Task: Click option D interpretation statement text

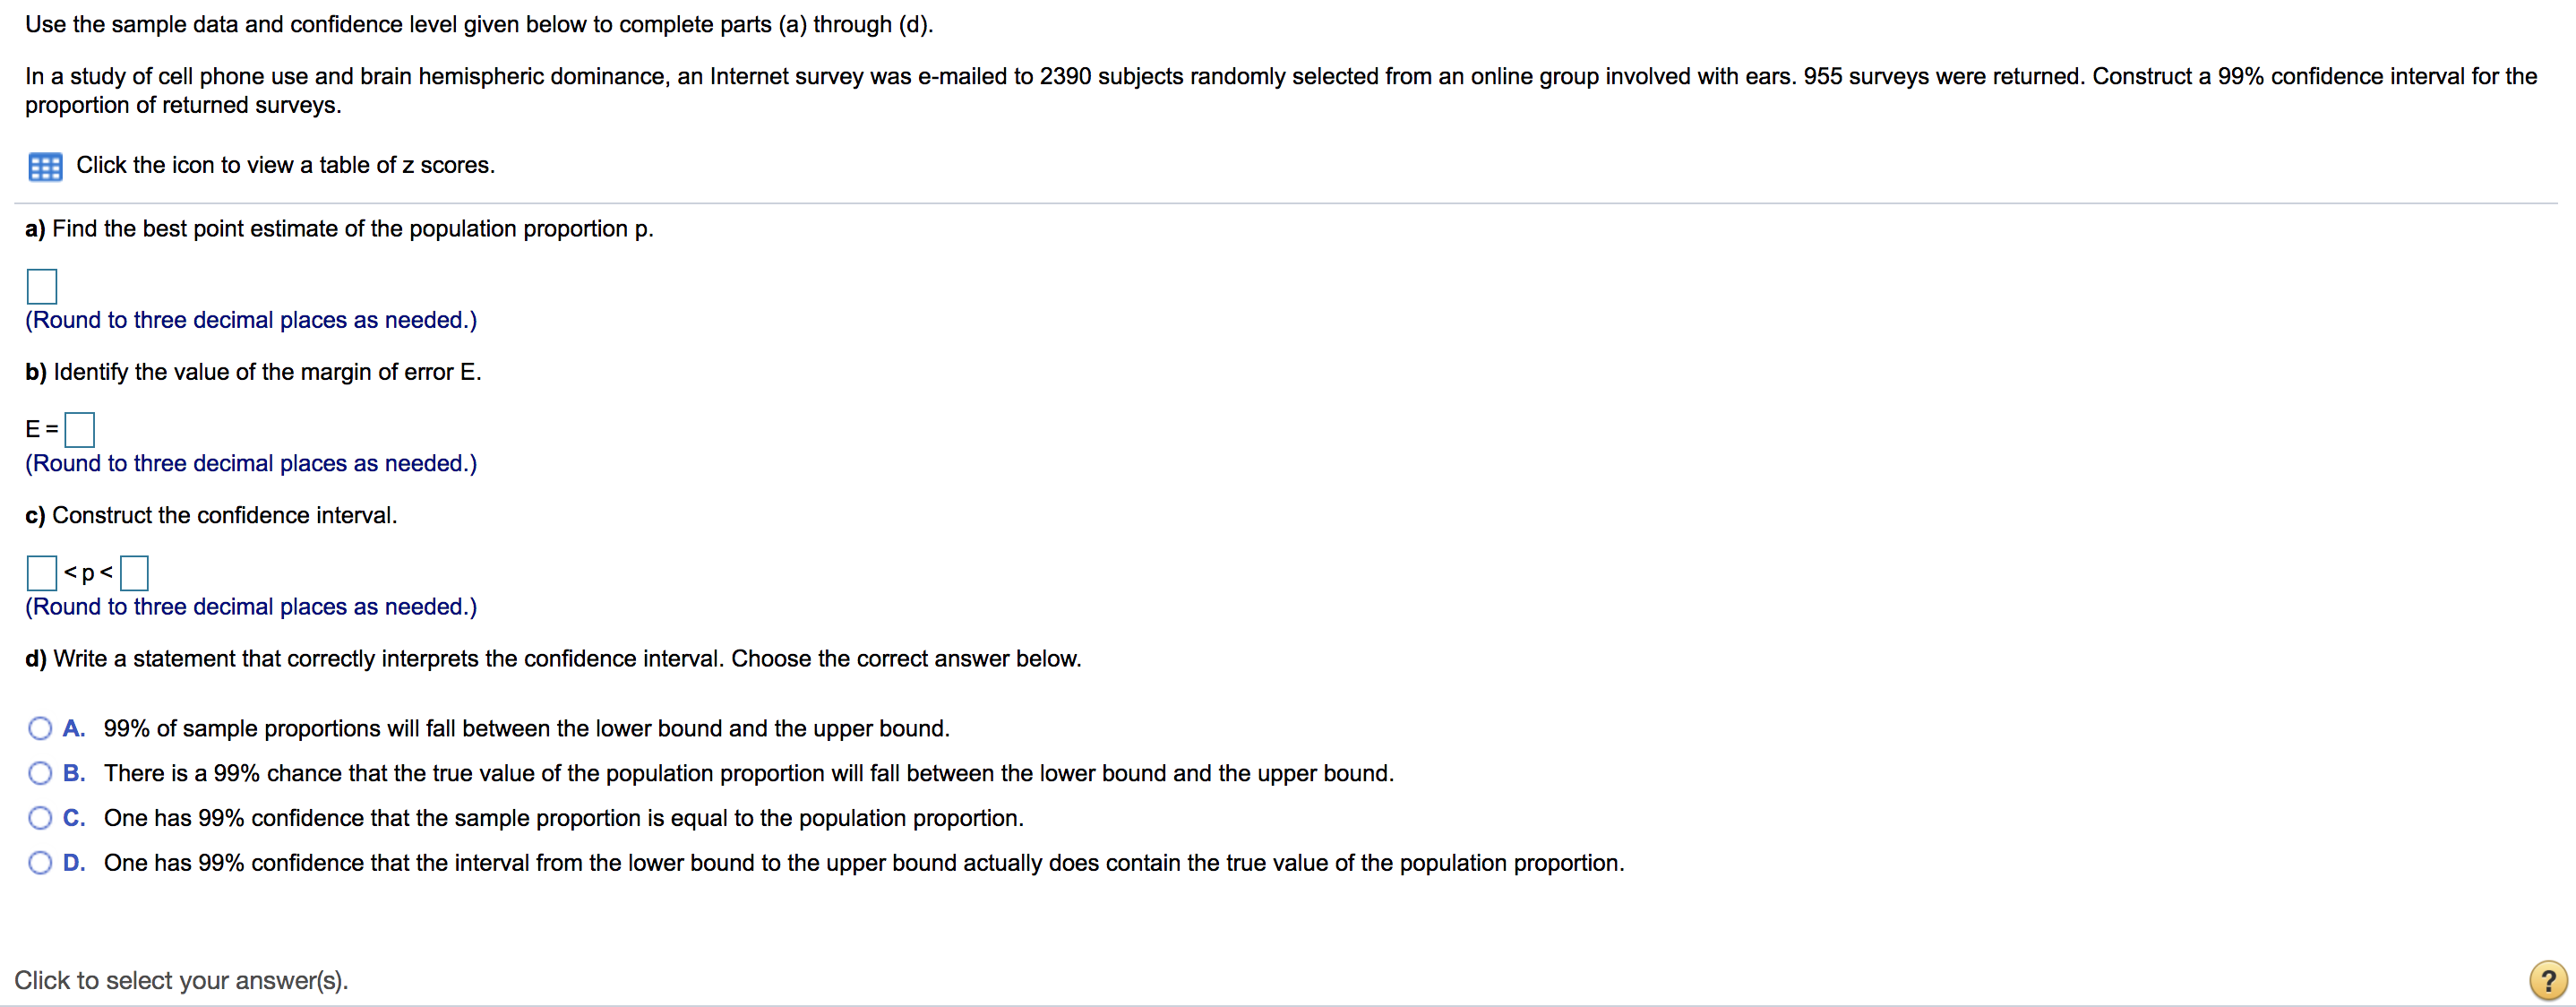Action: pyautogui.click(x=860, y=862)
